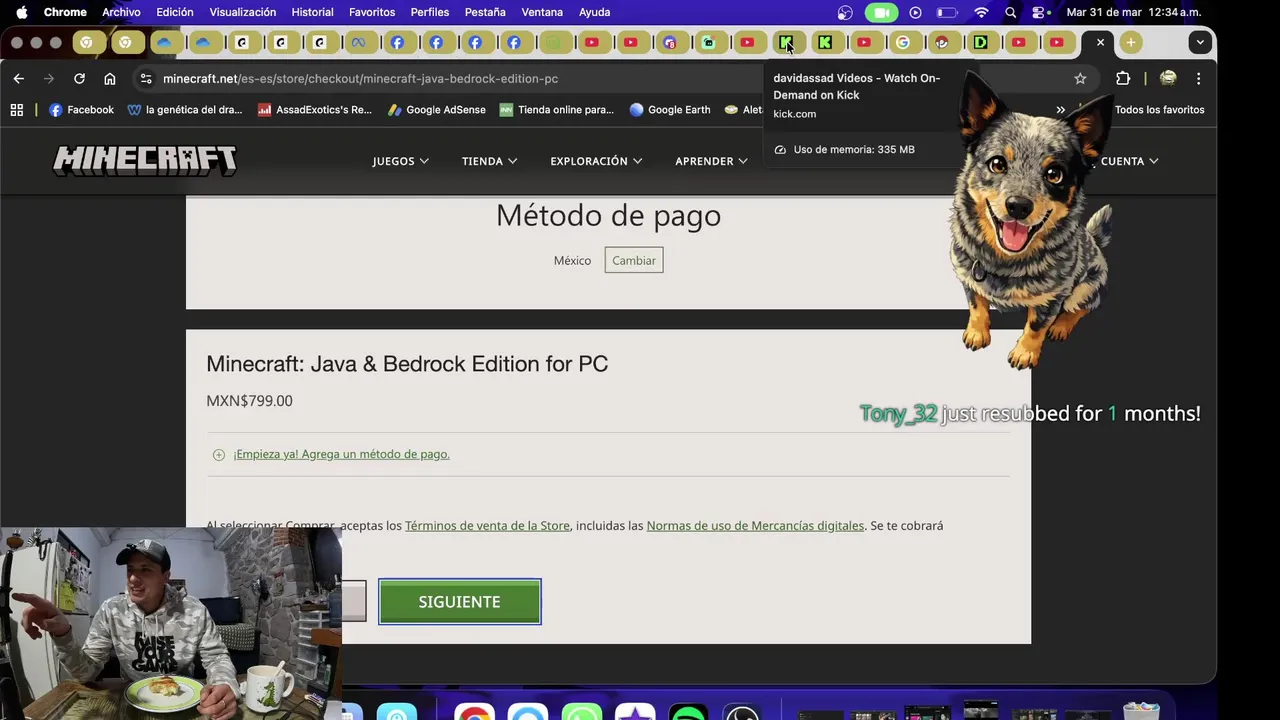Open the Chrome extensions puzzle icon
The width and height of the screenshot is (1280, 720).
click(x=1123, y=78)
